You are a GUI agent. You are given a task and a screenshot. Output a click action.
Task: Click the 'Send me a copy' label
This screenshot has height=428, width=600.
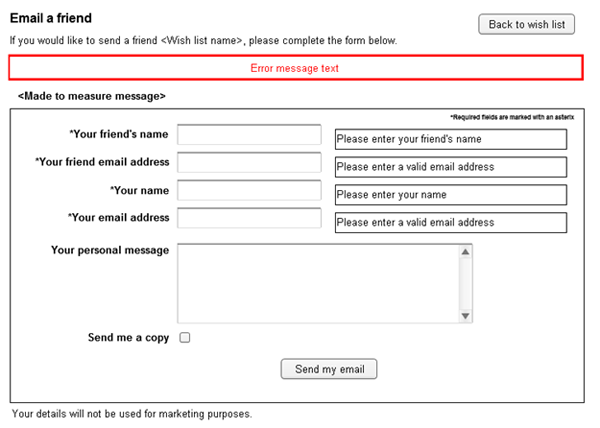[x=129, y=338]
